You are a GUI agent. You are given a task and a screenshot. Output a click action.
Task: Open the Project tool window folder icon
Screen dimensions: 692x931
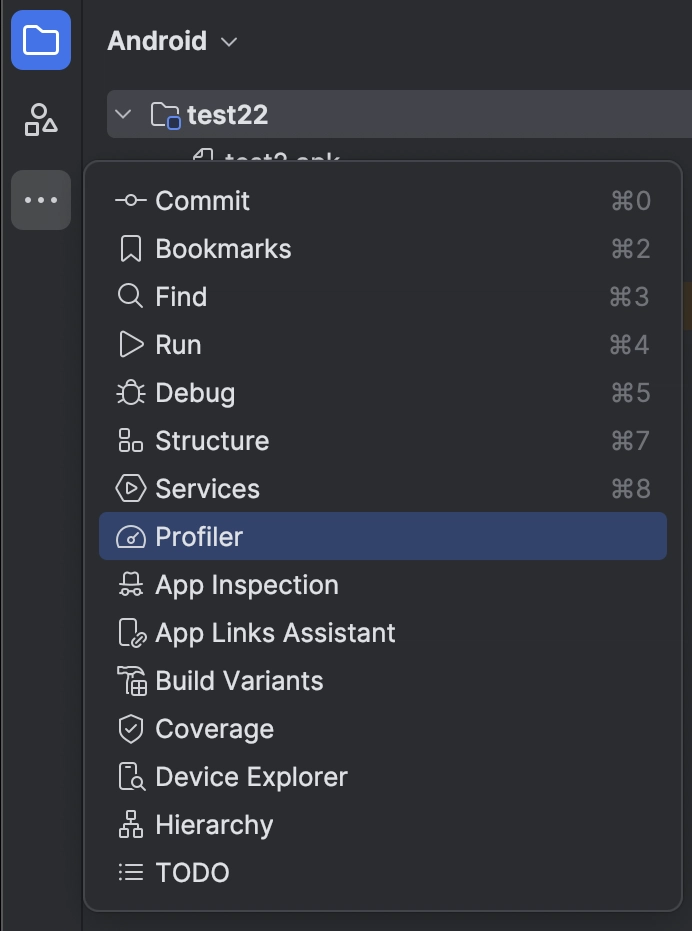point(41,40)
